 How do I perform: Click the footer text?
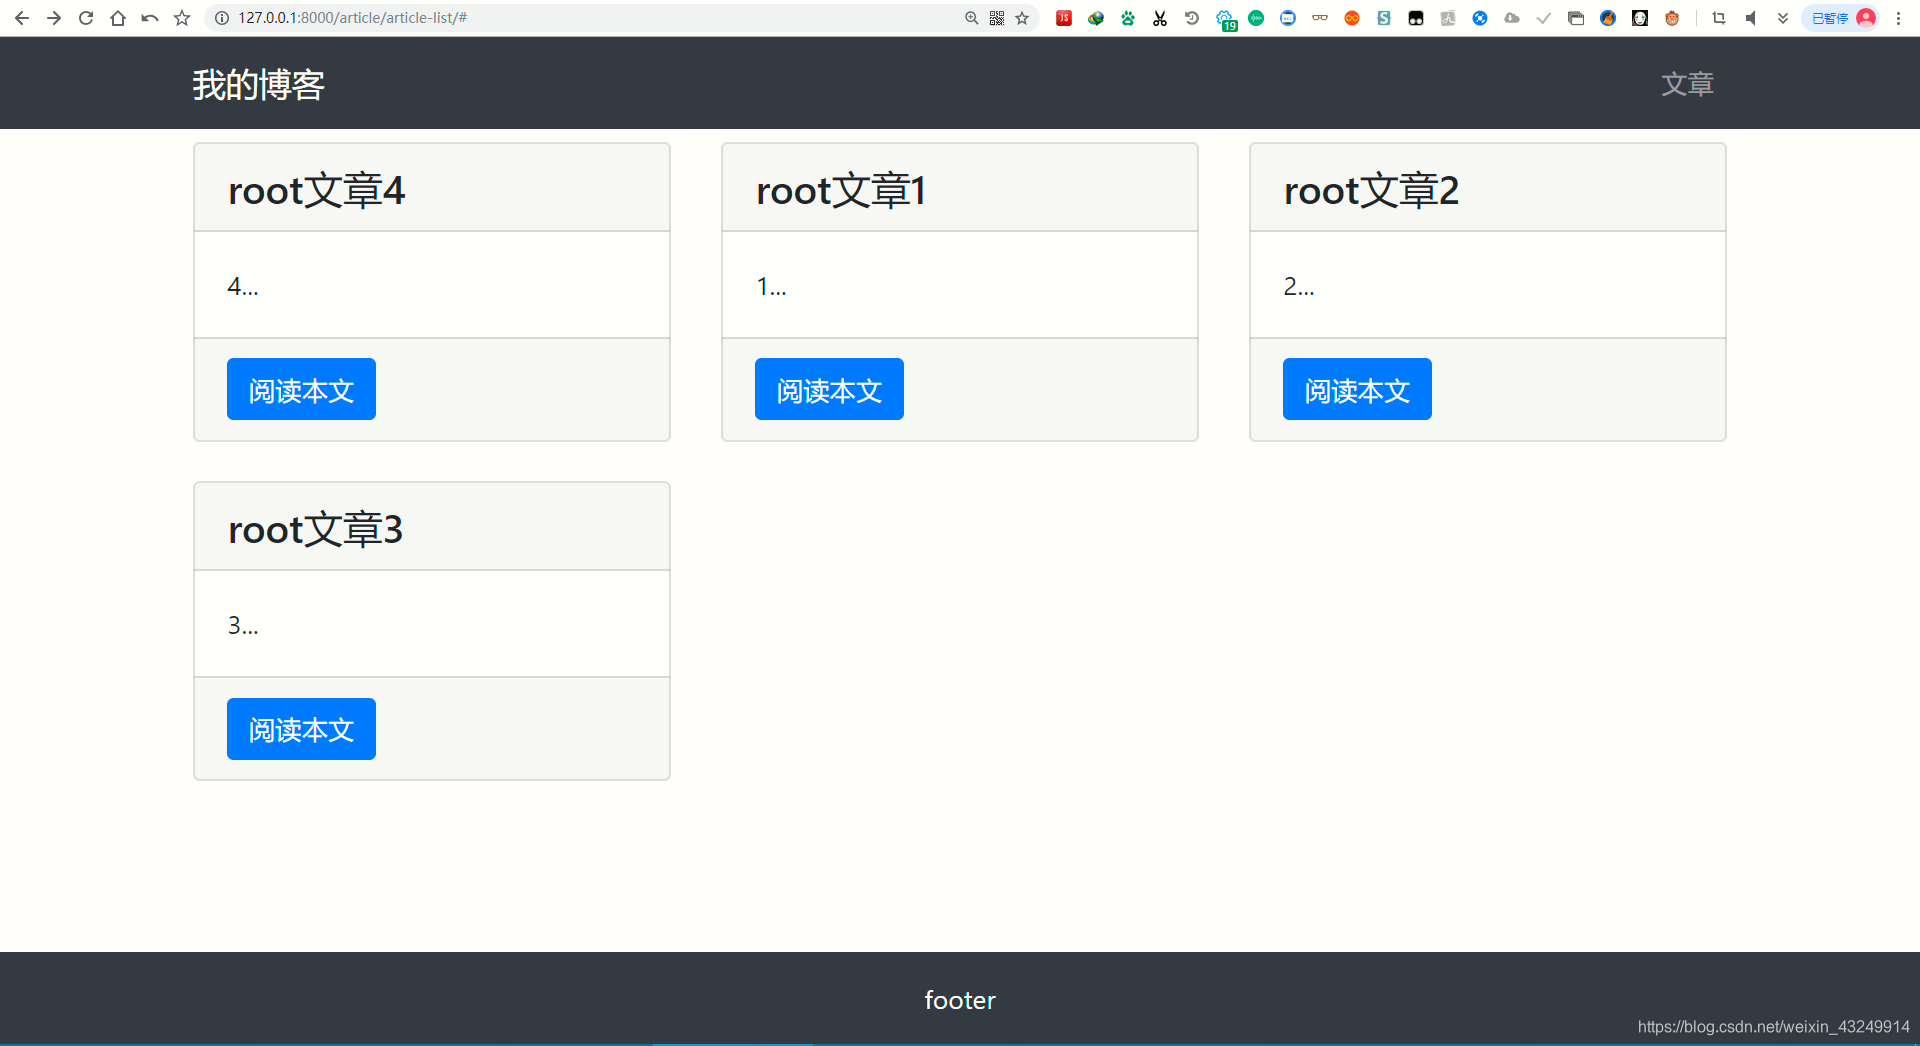click(x=960, y=1000)
